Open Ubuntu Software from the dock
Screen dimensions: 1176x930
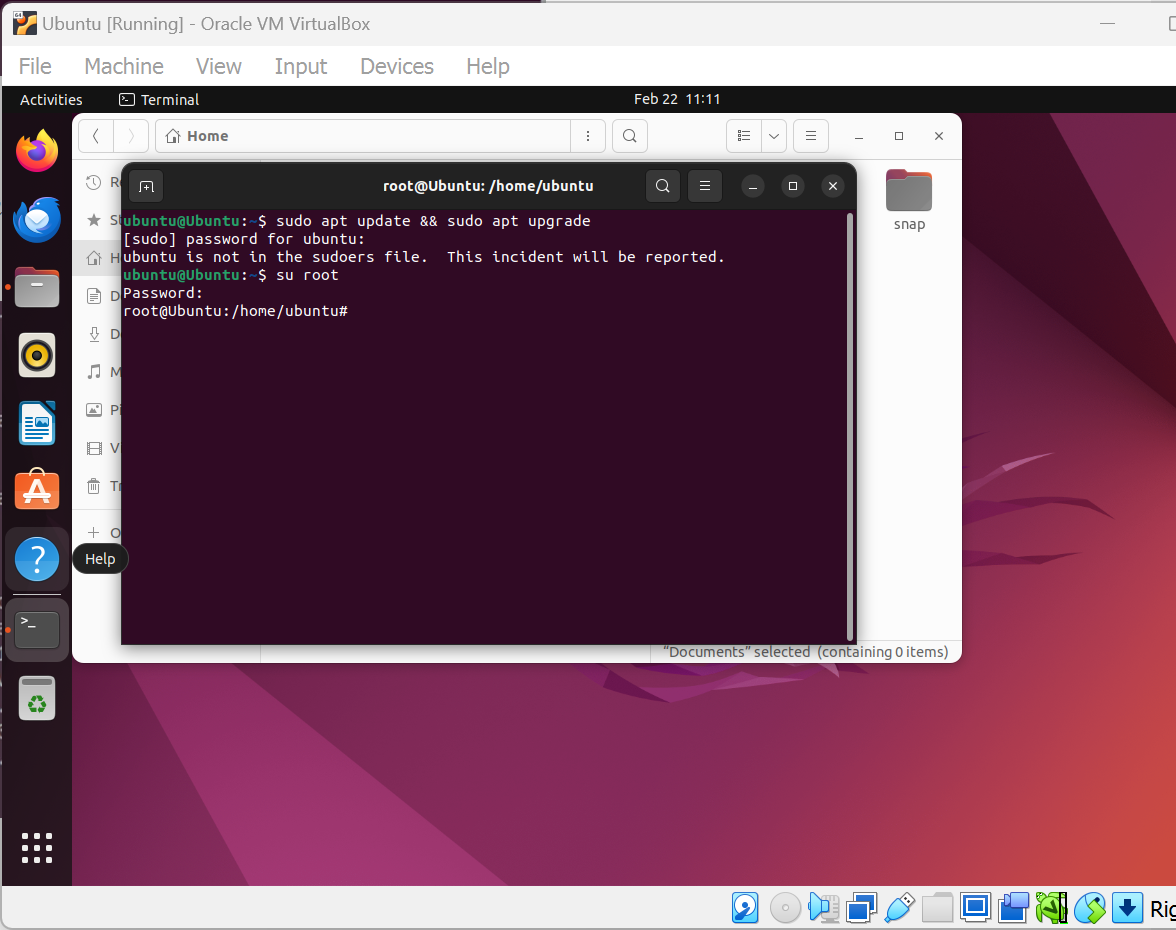37,490
